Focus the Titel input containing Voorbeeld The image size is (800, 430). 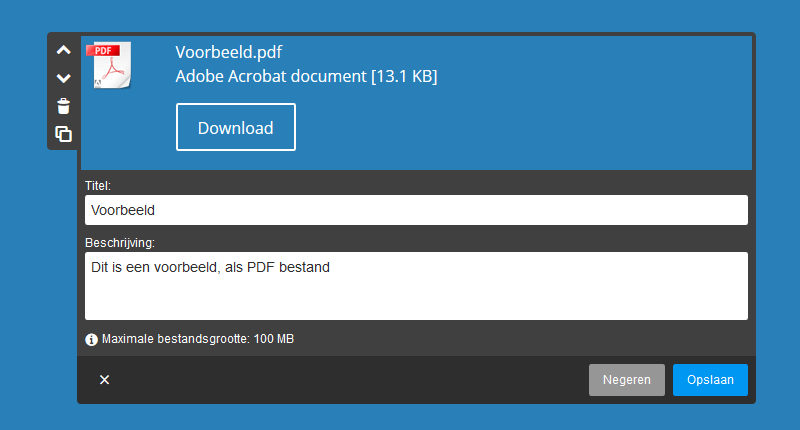(x=416, y=210)
